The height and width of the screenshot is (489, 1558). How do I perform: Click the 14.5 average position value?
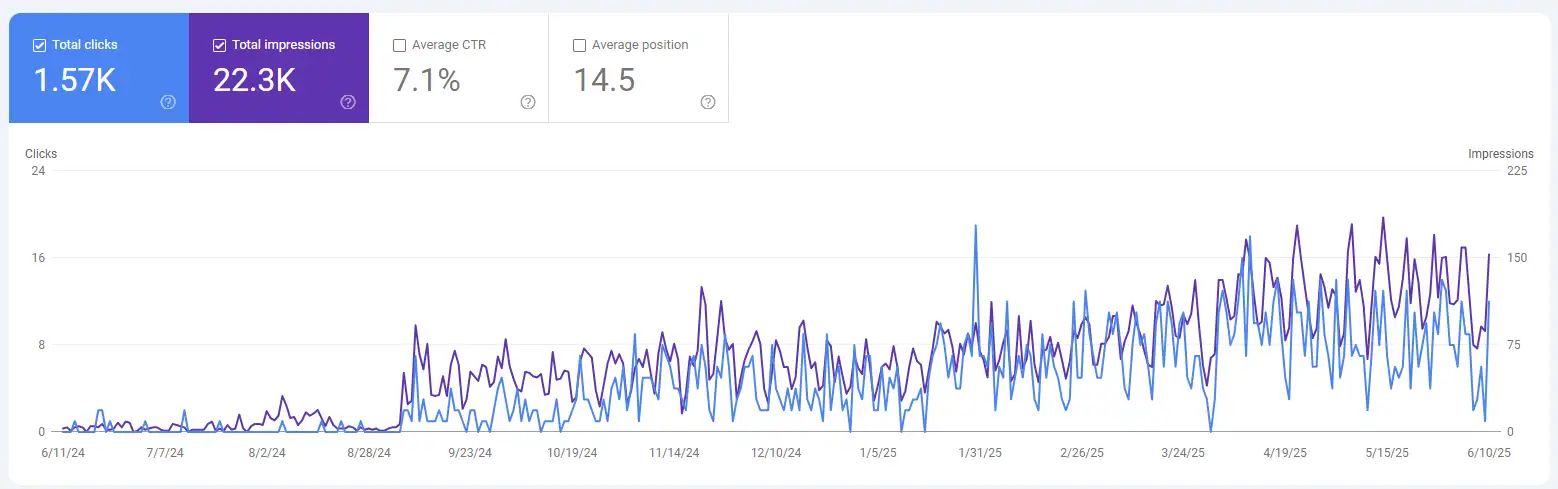coord(604,80)
